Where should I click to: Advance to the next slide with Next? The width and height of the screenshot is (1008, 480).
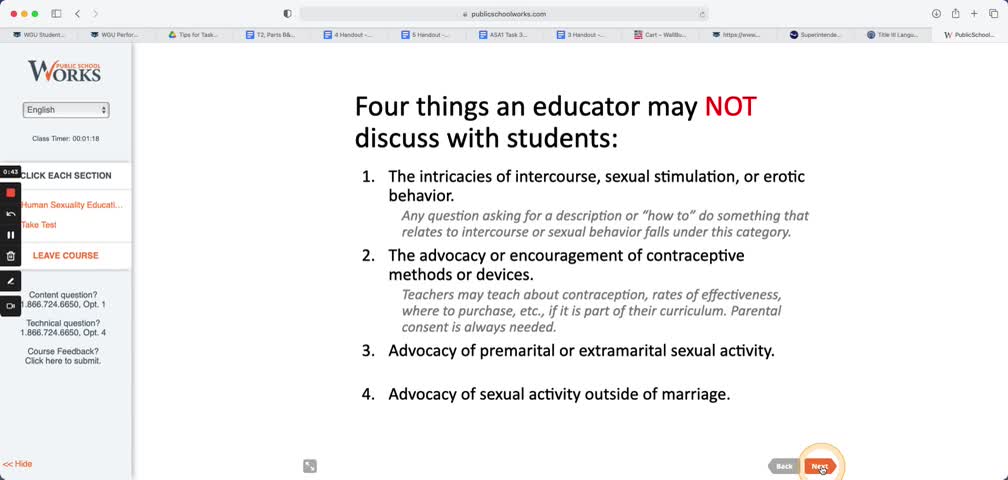[820, 467]
